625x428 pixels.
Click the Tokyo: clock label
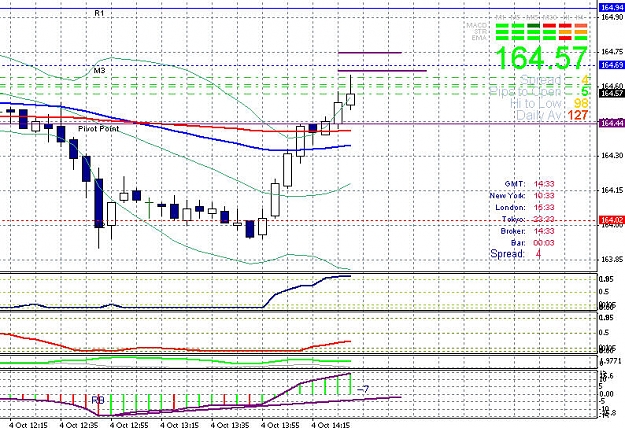tap(514, 219)
